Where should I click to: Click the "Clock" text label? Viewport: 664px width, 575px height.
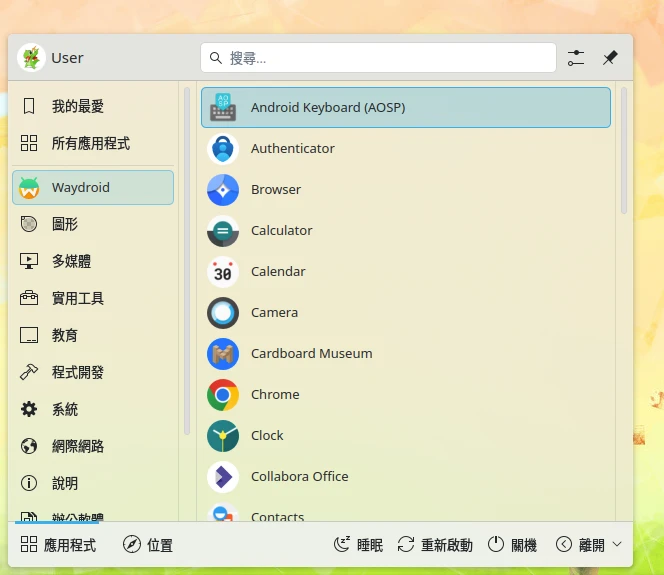pyautogui.click(x=267, y=436)
